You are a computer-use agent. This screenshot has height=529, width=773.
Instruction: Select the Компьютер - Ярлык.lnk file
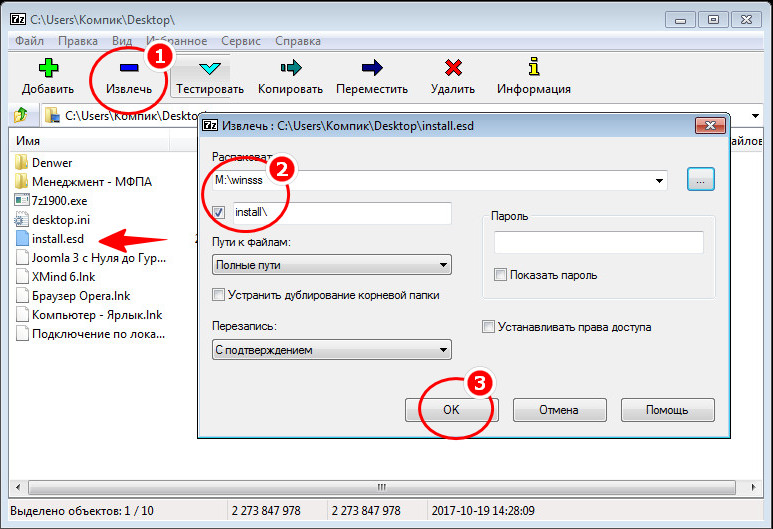click(x=90, y=315)
